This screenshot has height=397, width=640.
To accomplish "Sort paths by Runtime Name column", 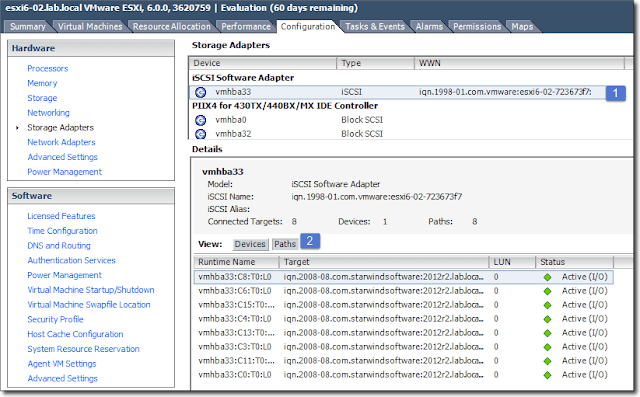I will pyautogui.click(x=236, y=262).
